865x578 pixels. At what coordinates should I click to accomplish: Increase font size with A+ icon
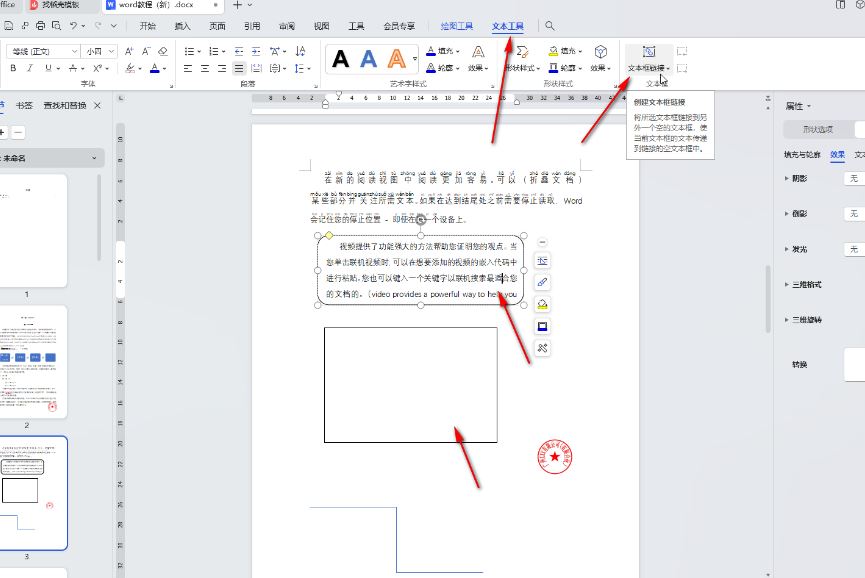pyautogui.click(x=129, y=51)
